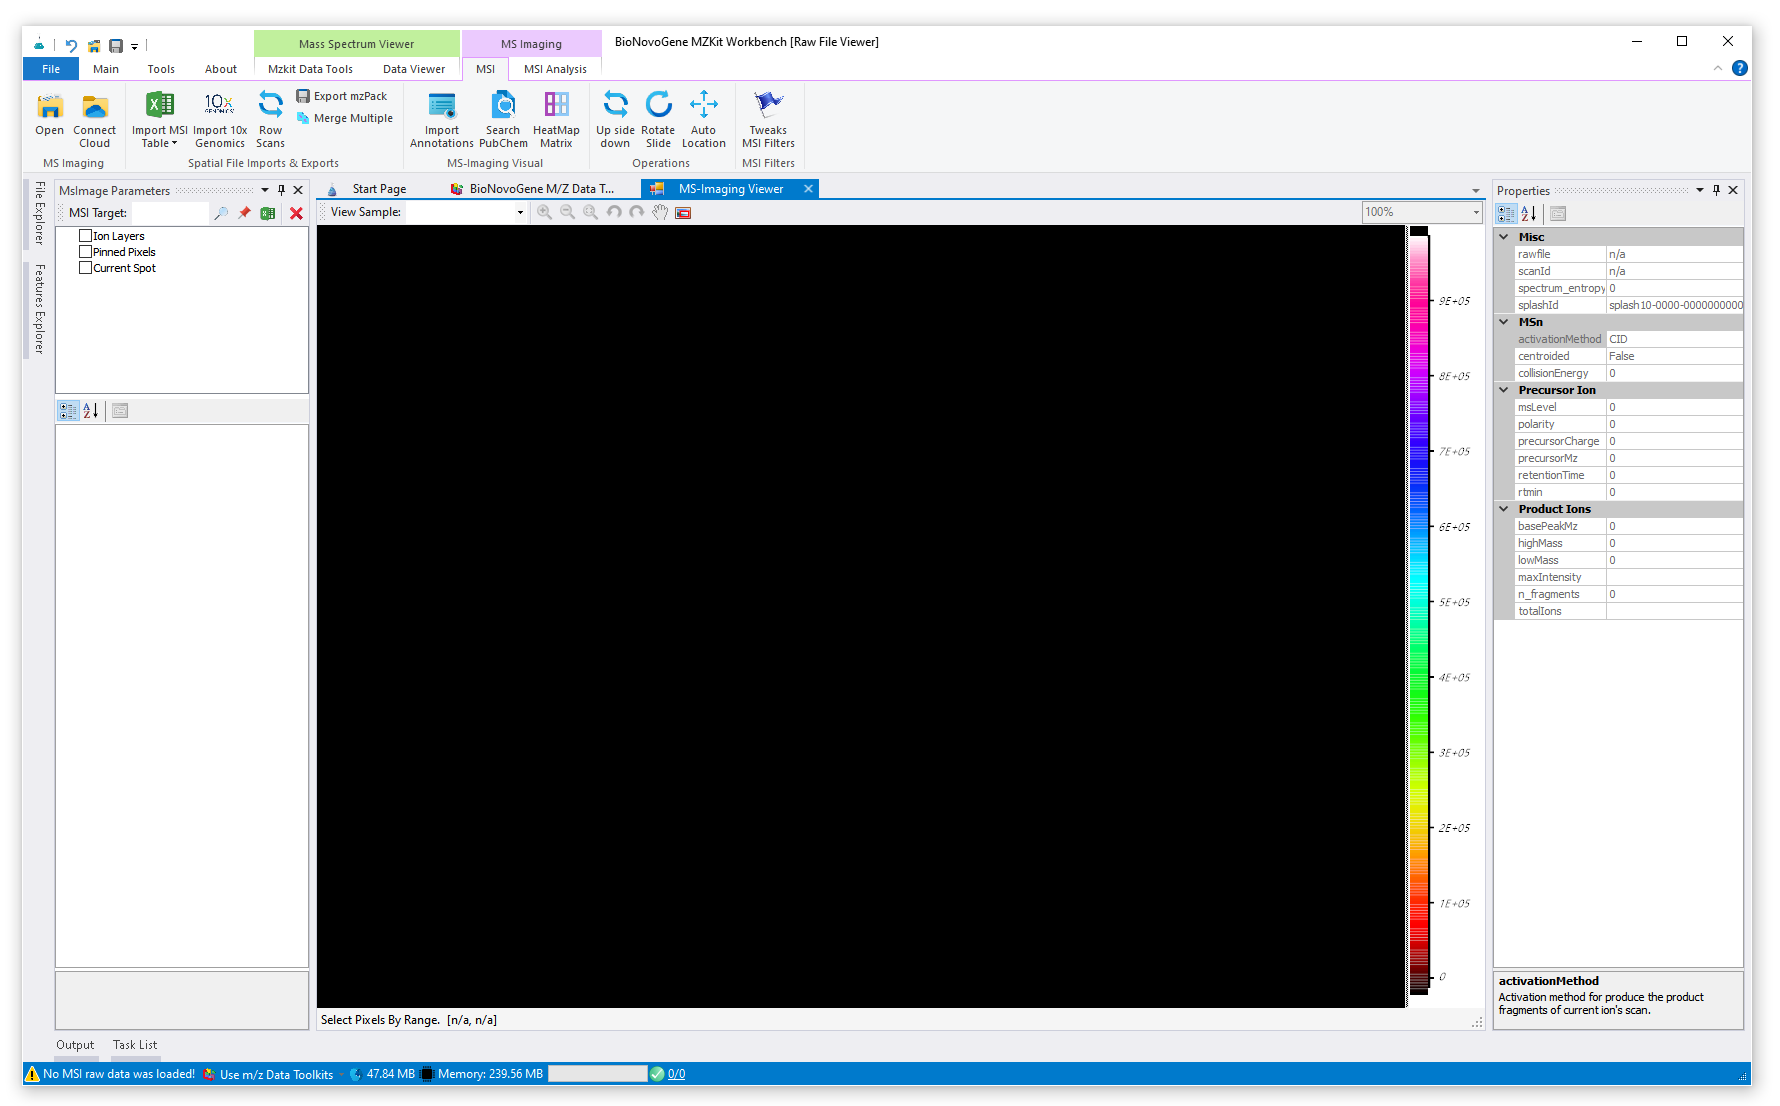Click Search PubChem in the ribbon
This screenshot has height=1106, width=1780.
coord(503,106)
